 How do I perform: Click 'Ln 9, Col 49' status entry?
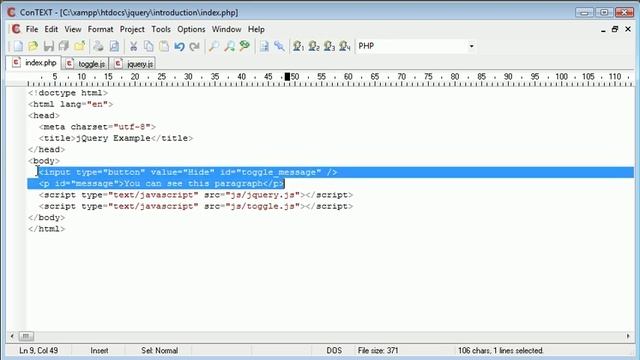point(38,351)
